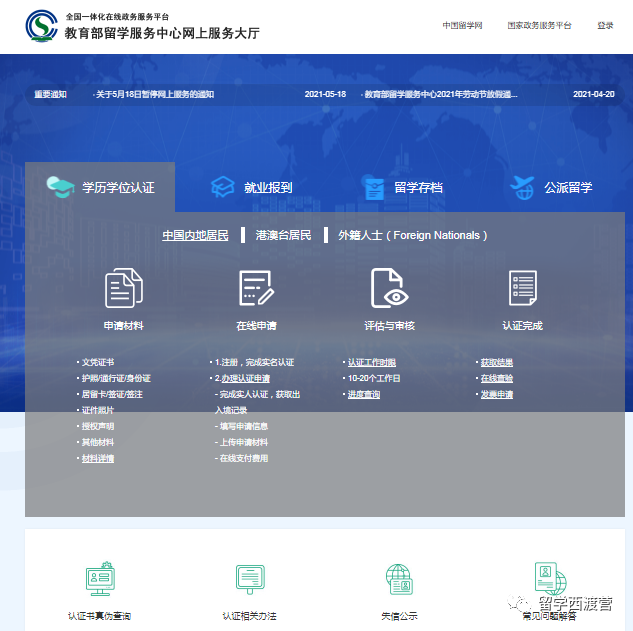Viewport: 633px width, 631px height.
Task: Click the checklist icon above 认证完成
Action: (523, 288)
